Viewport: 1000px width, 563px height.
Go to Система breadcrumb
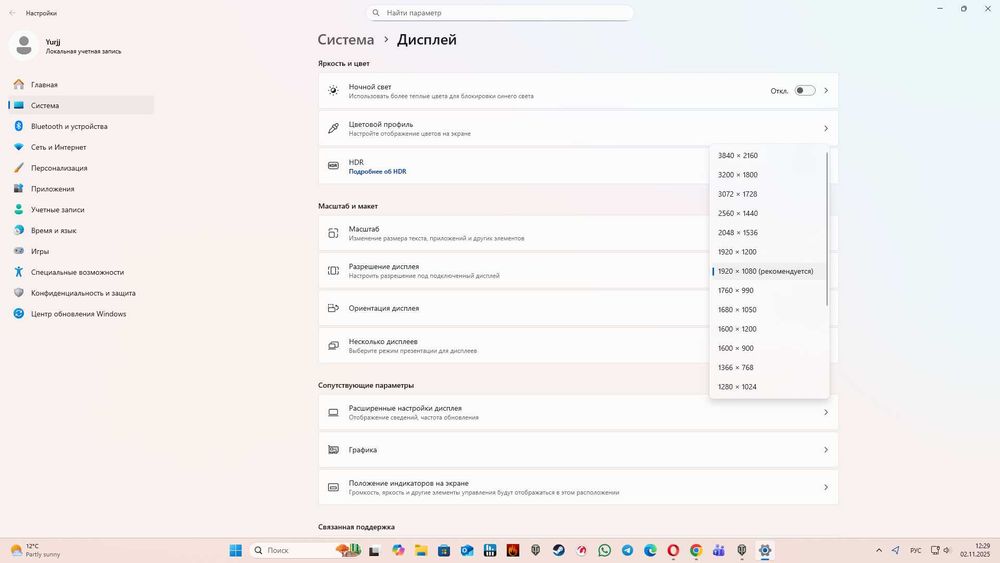coord(346,40)
